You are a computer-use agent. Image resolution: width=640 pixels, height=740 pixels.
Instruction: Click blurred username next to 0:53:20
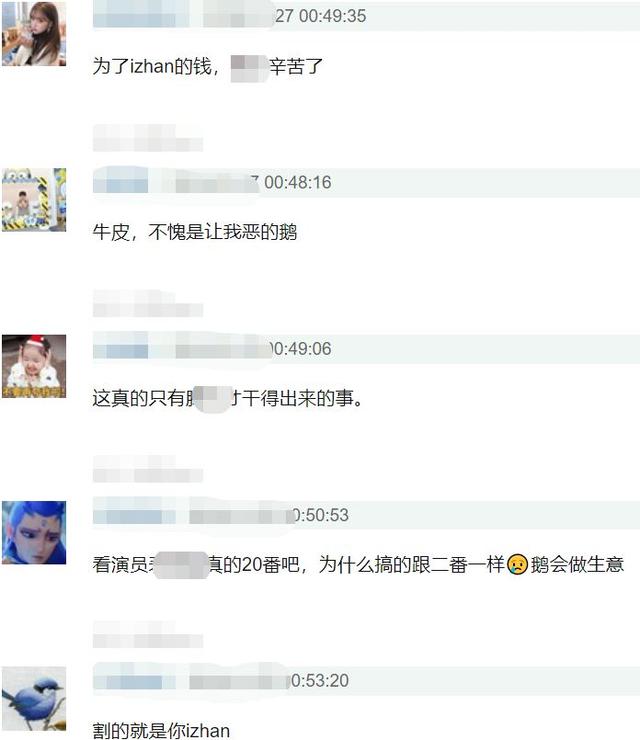click(x=191, y=681)
